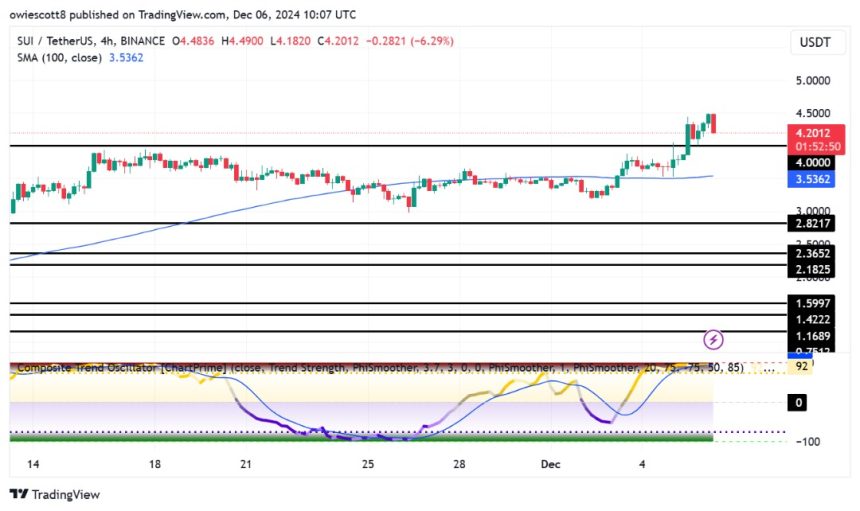
Task: Select the 2.8217 support level label
Action: 814,224
